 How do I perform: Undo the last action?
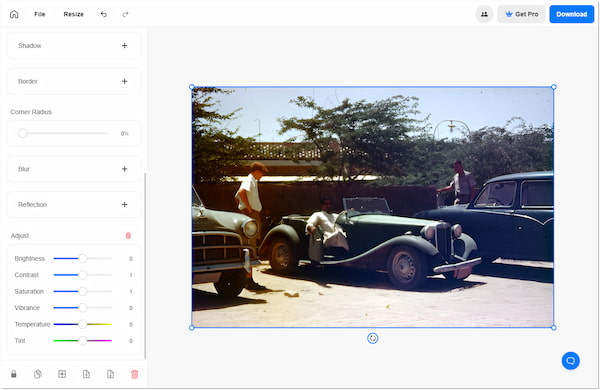point(104,14)
